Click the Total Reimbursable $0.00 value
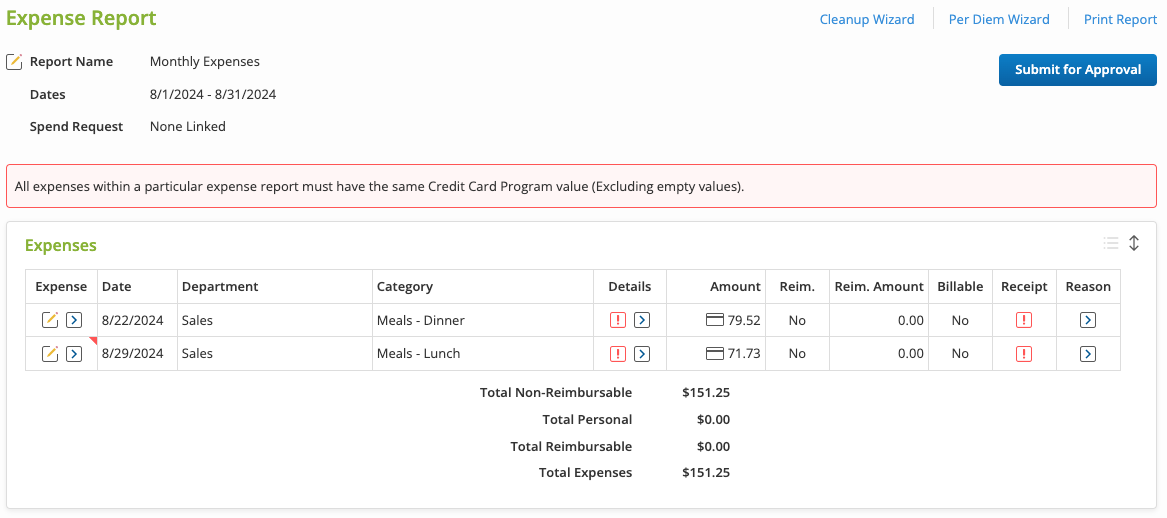 [x=713, y=446]
